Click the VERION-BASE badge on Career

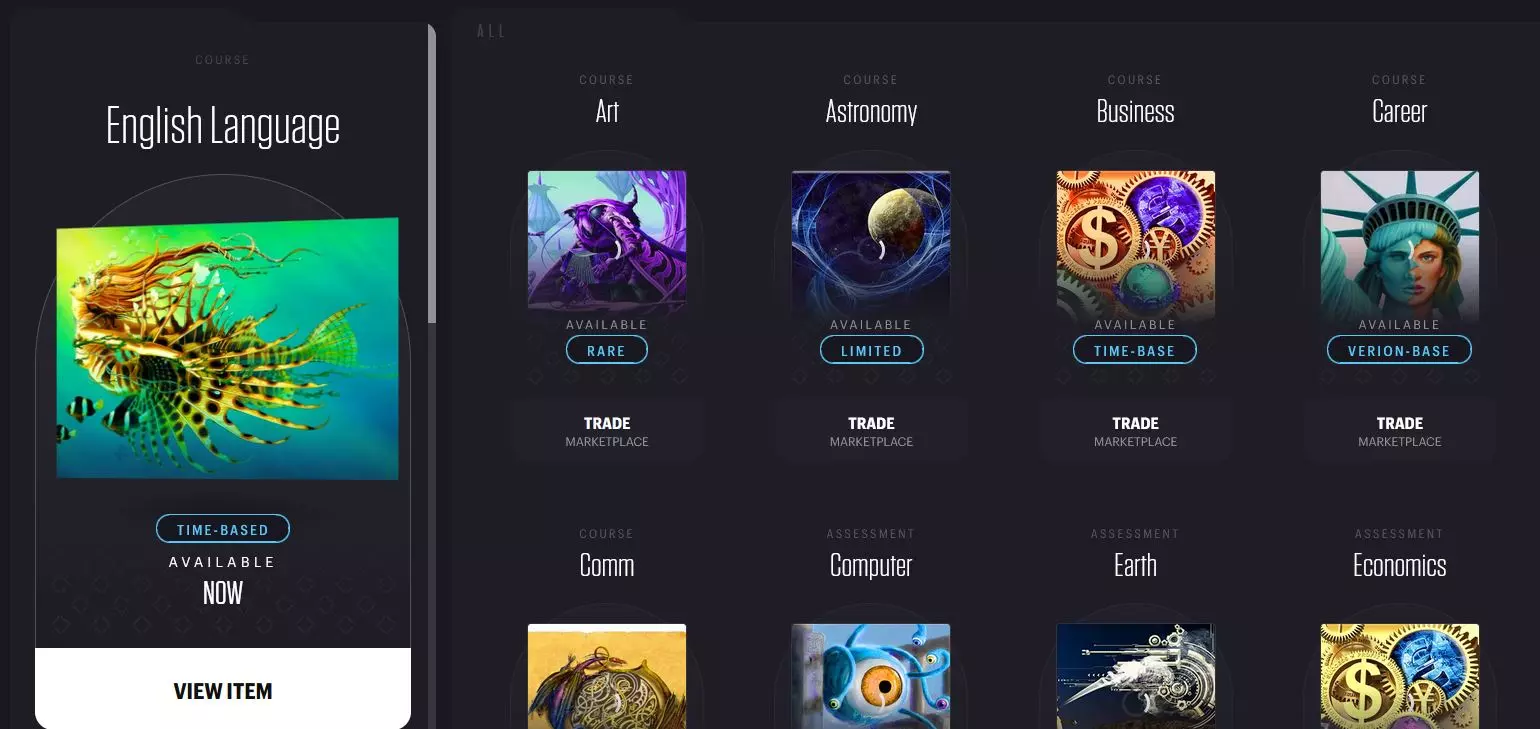[1399, 350]
